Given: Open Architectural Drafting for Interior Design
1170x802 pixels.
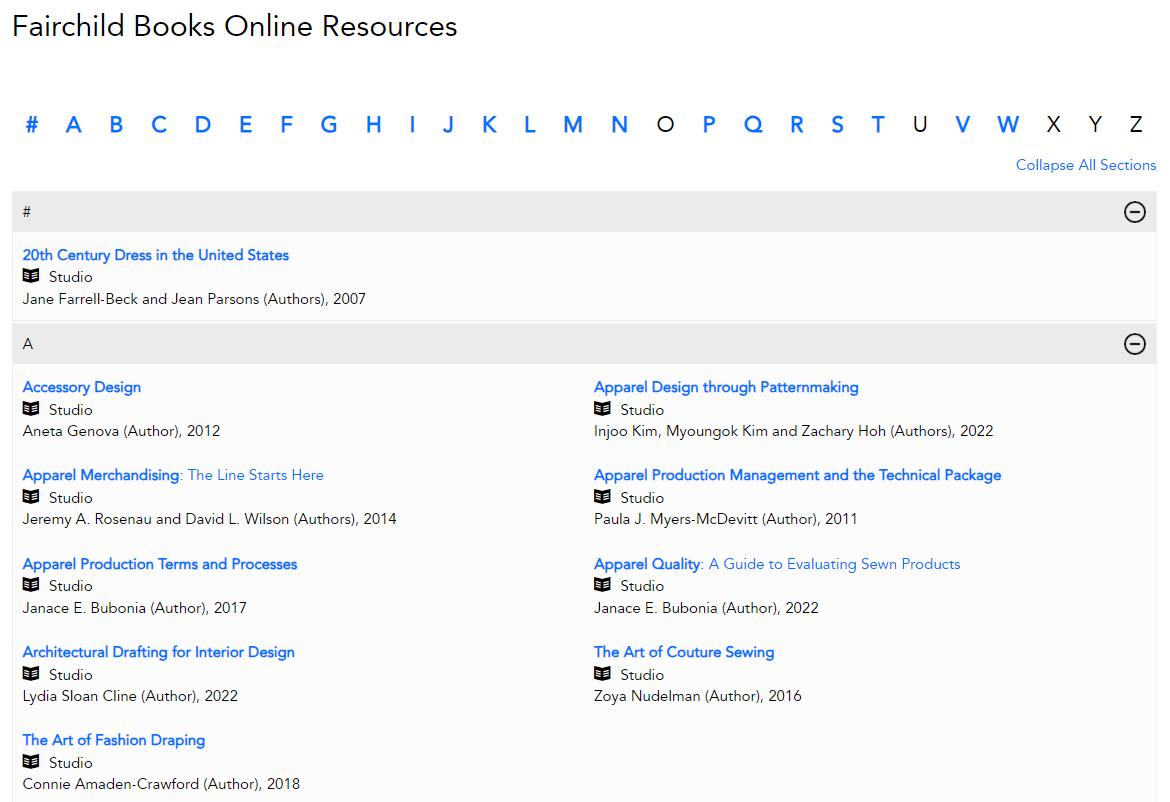Looking at the screenshot, I should [x=158, y=652].
